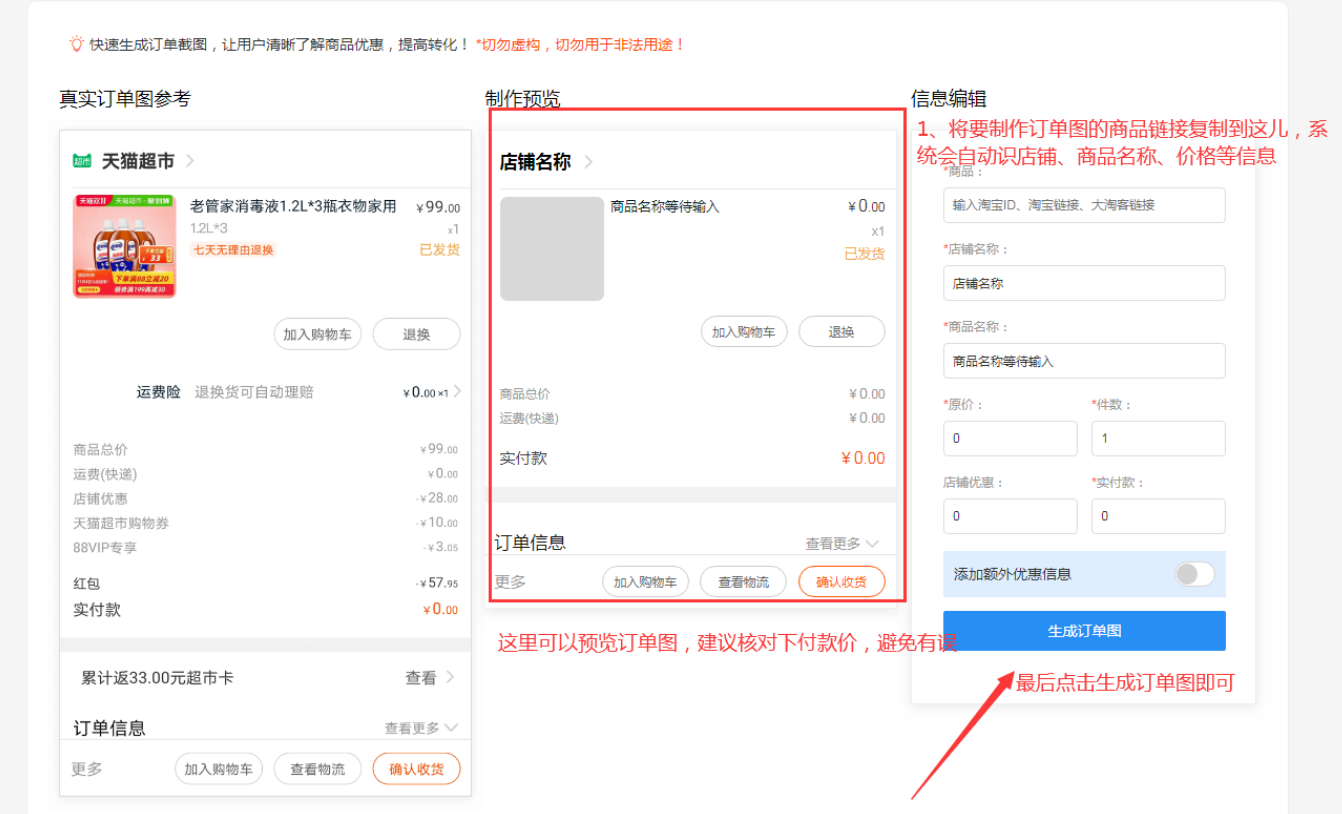Click 加入购物车 beside 退换 in reference order
Image resolution: width=1342 pixels, height=814 pixels.
coord(317,335)
